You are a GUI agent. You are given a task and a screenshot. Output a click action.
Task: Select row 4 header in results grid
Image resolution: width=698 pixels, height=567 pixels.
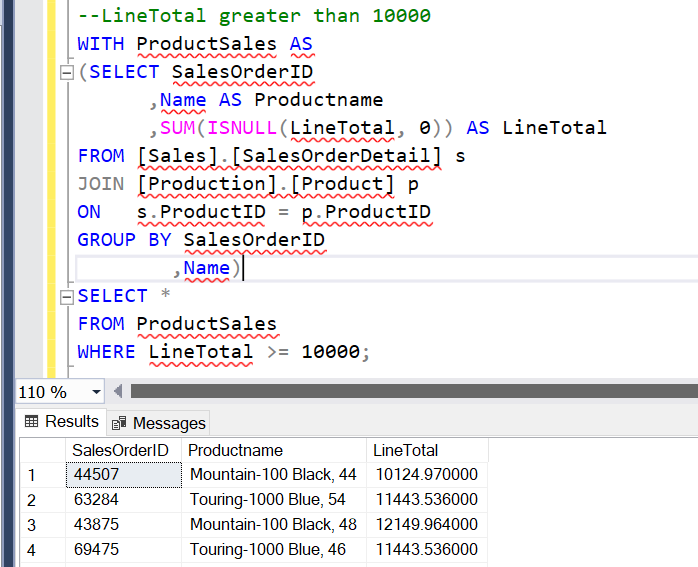point(42,549)
